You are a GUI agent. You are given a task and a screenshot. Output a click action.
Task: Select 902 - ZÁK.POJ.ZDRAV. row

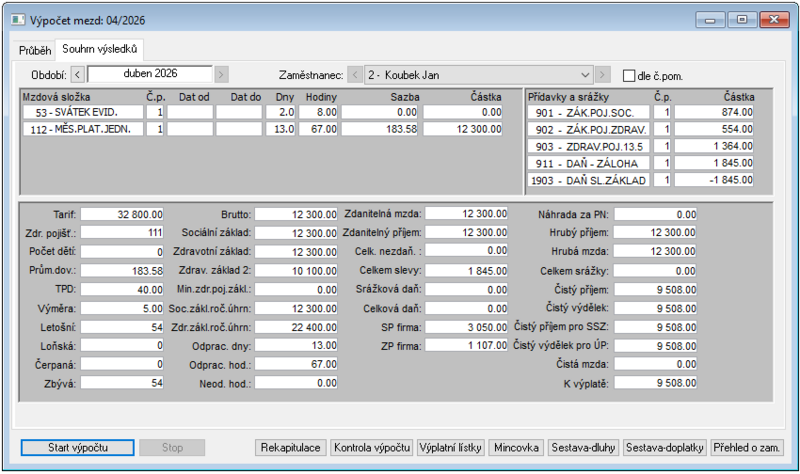click(x=589, y=129)
